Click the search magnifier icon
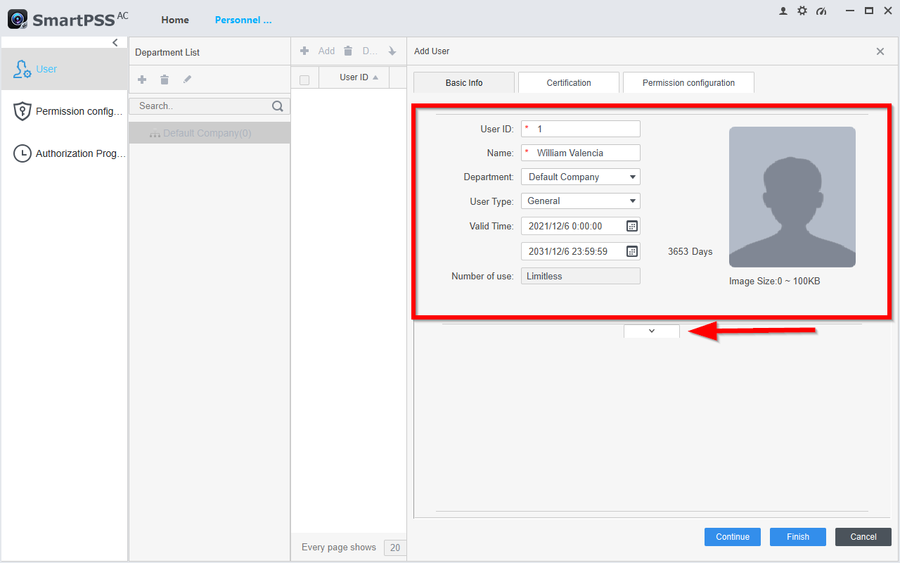The height and width of the screenshot is (563, 900). pyautogui.click(x=278, y=106)
